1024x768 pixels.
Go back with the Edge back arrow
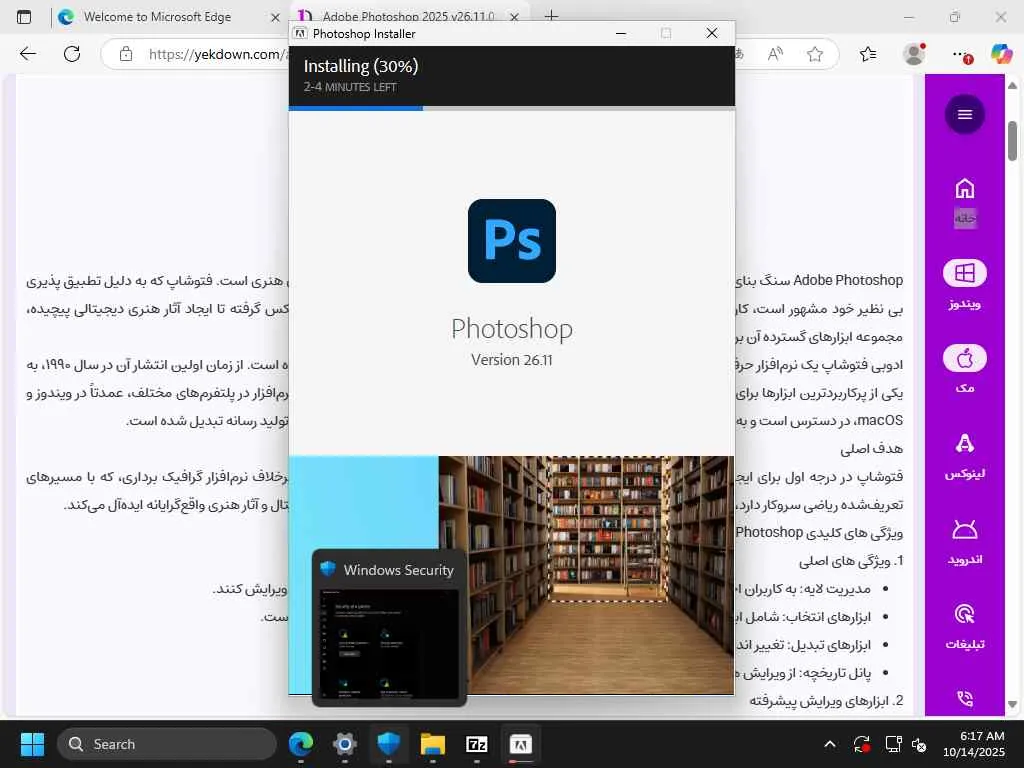click(x=27, y=54)
